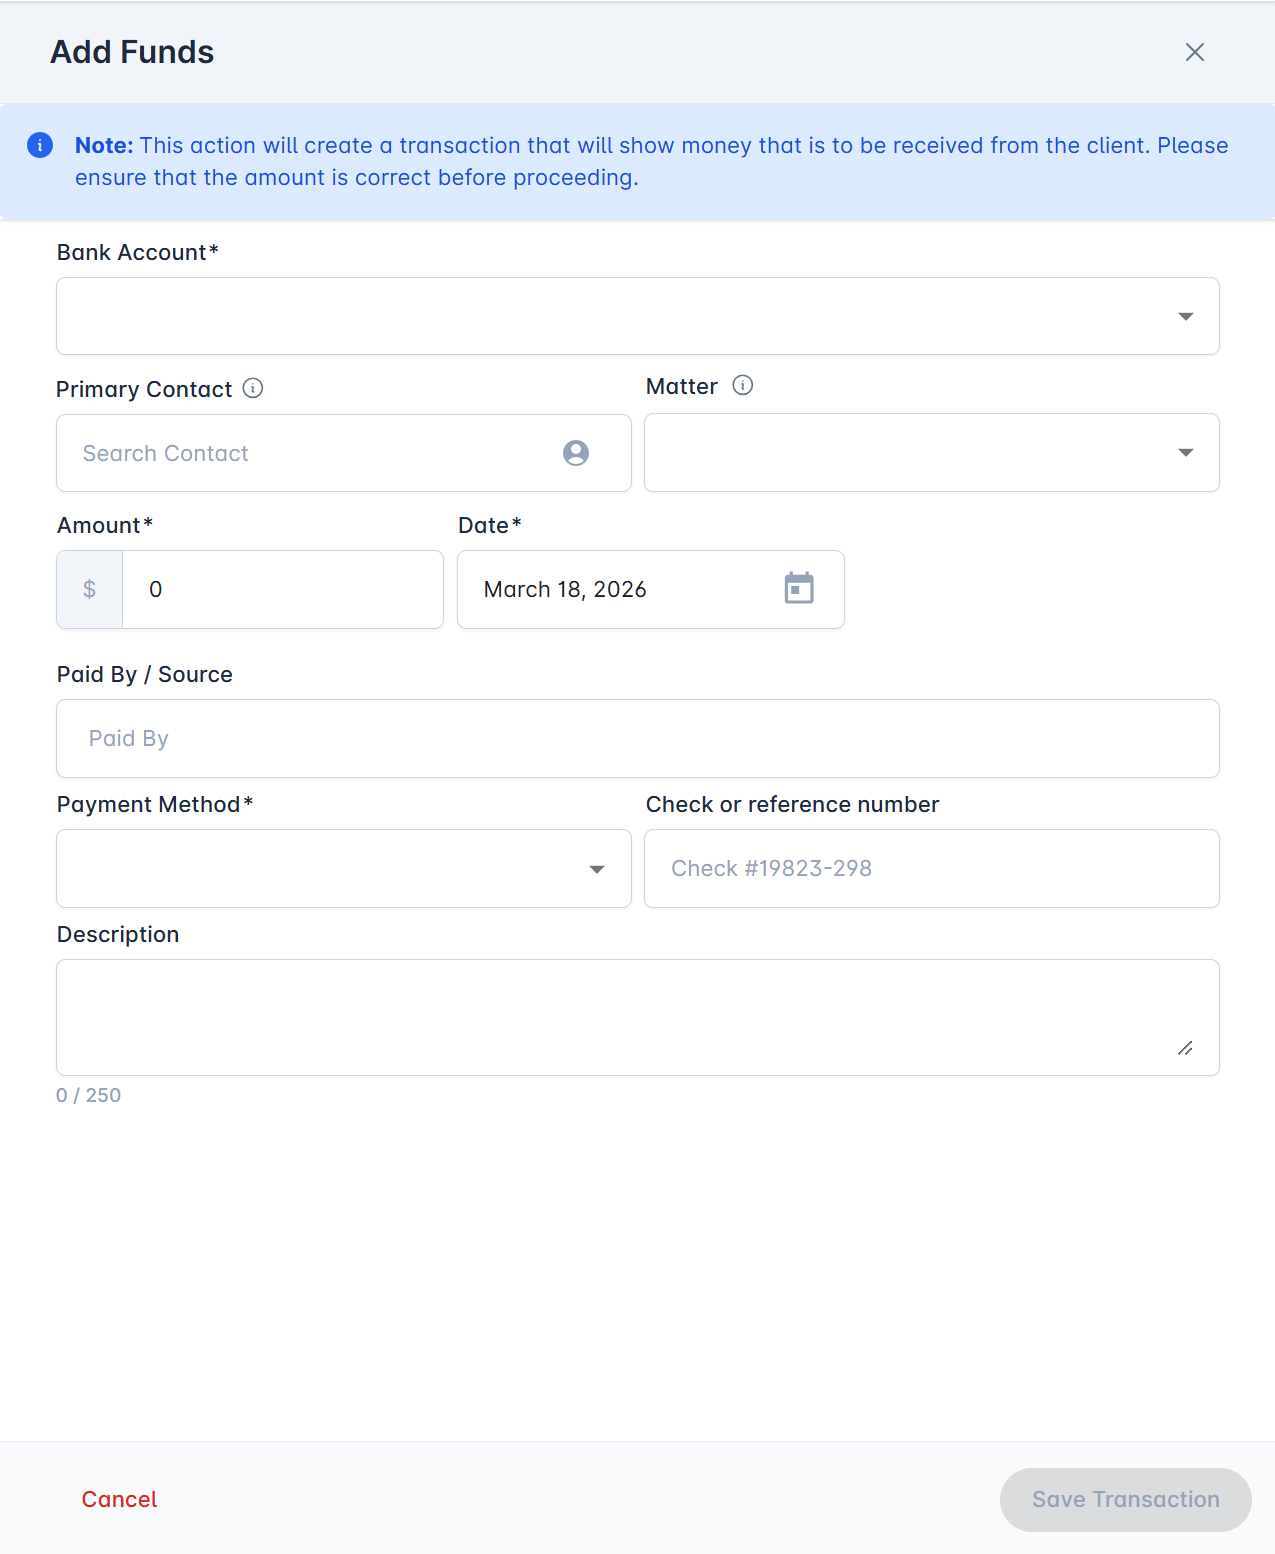Click the Check or reference number field
The width and height of the screenshot is (1275, 1554).
point(932,869)
